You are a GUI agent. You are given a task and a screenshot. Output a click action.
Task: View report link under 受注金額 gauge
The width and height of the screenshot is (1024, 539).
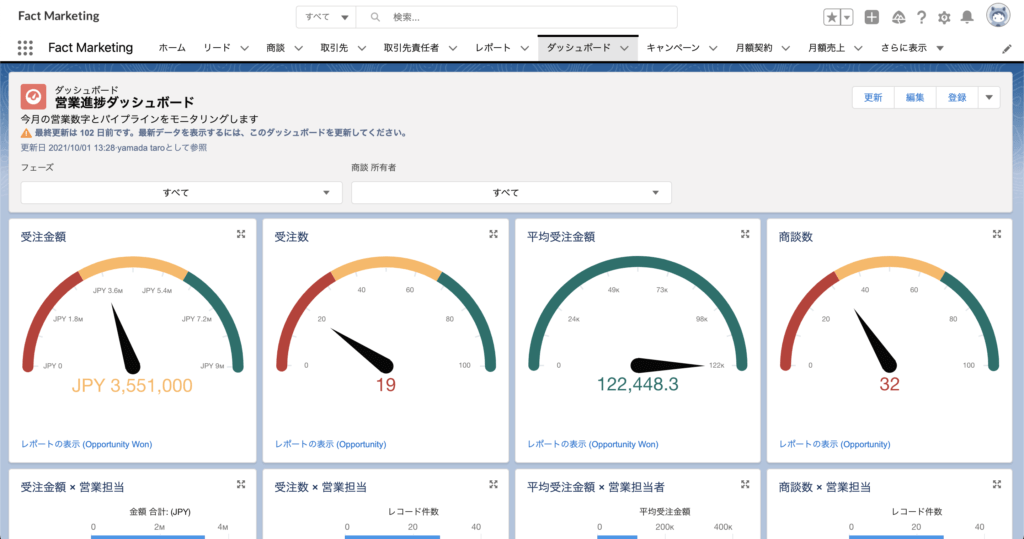click(x=86, y=444)
